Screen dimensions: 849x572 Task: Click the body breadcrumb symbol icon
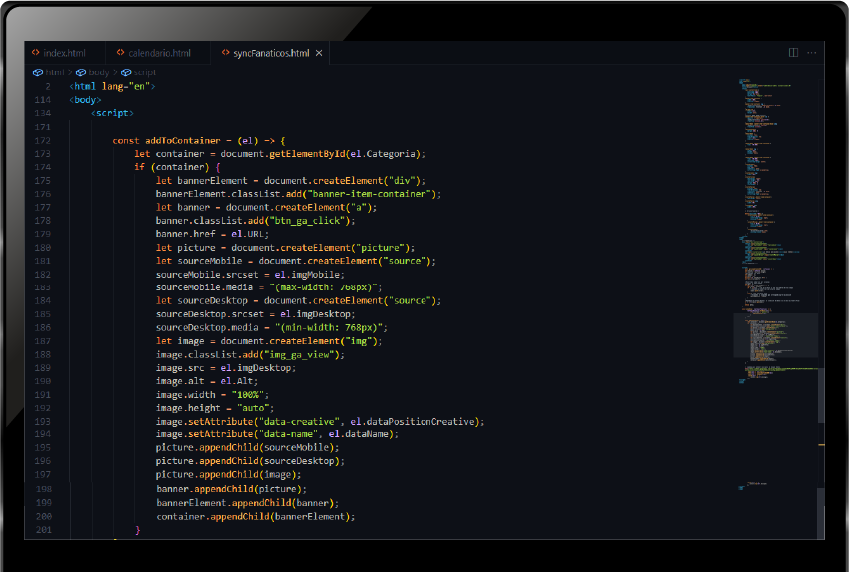(81, 72)
